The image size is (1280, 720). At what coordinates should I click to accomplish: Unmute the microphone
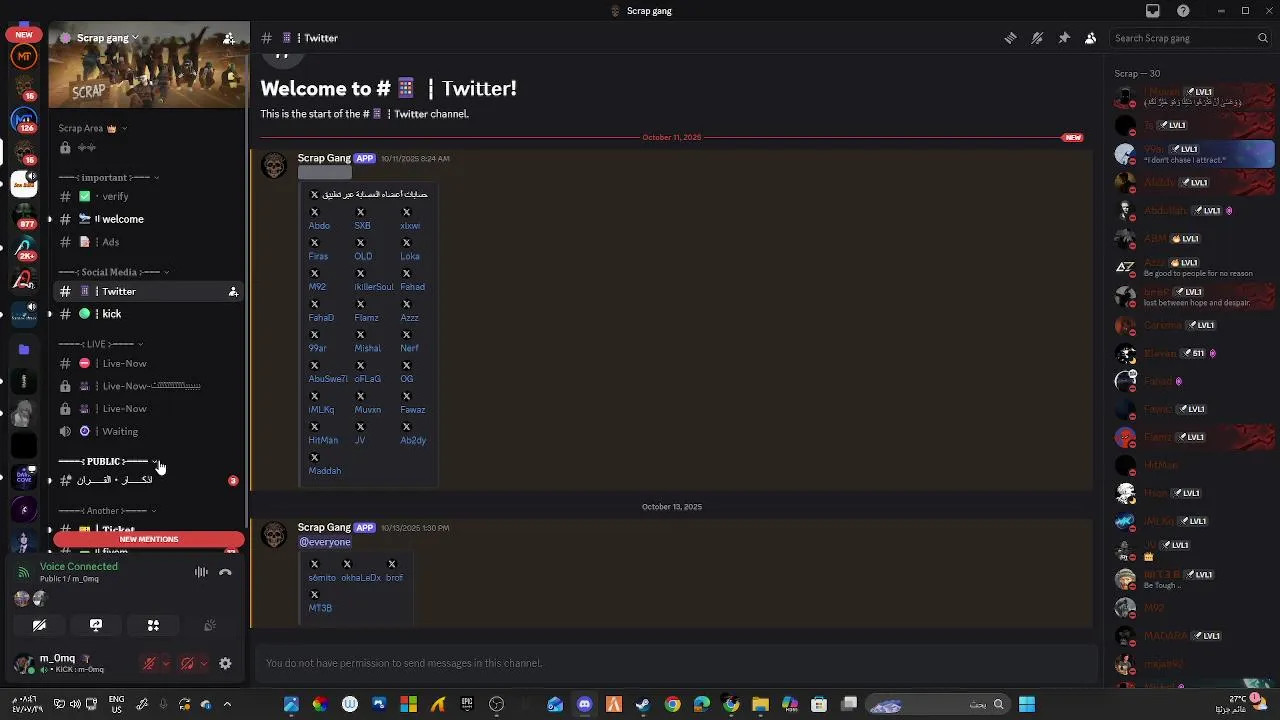[x=150, y=663]
